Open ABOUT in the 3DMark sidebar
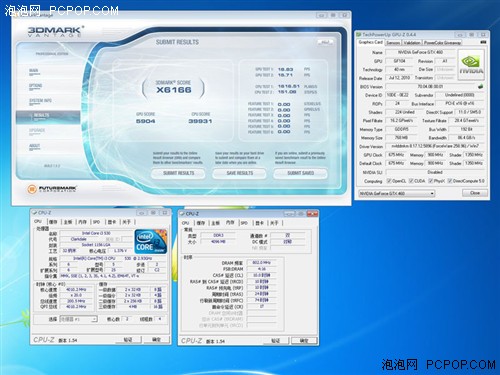 (34, 146)
